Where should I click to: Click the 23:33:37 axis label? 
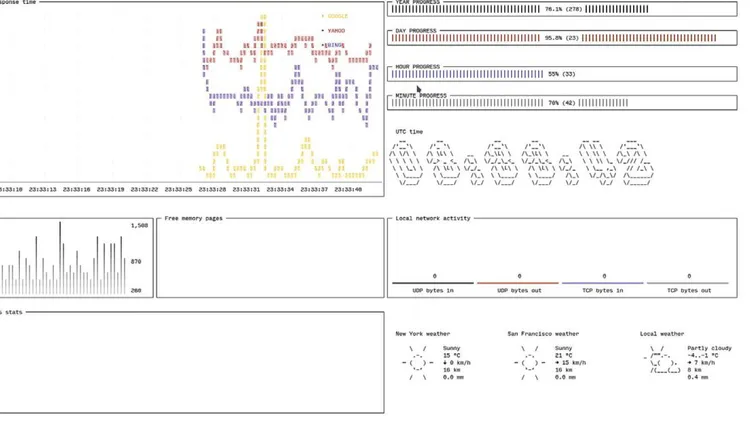[314, 189]
